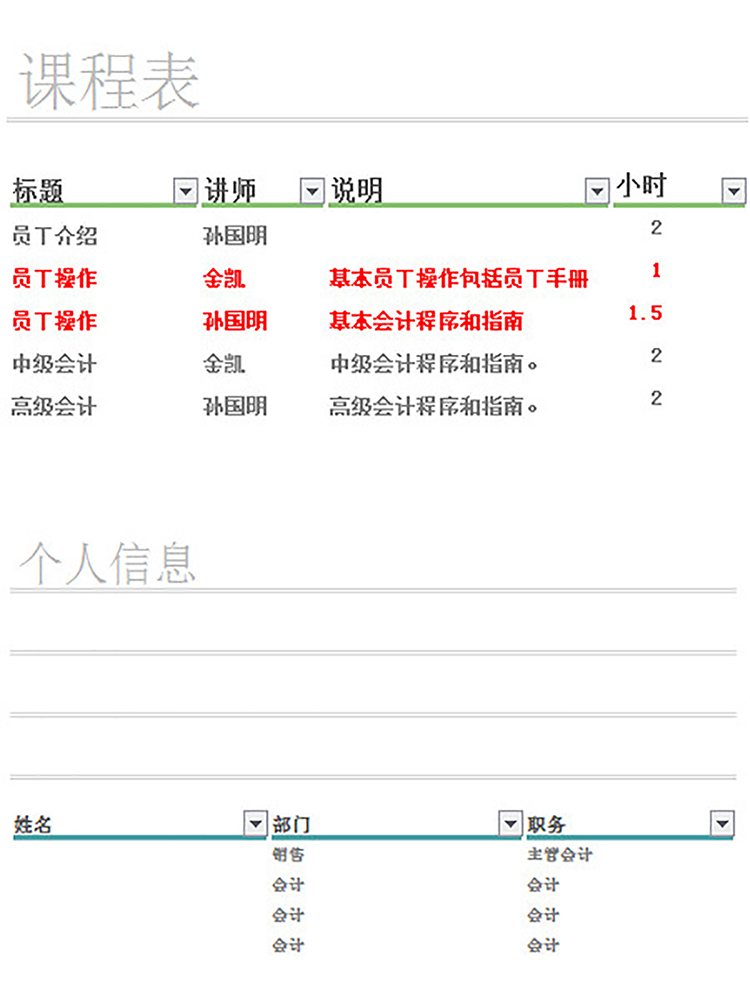Viewport: 750px width, 1002px height.
Task: Select the hours value for 中级会计
Action: 656,355
